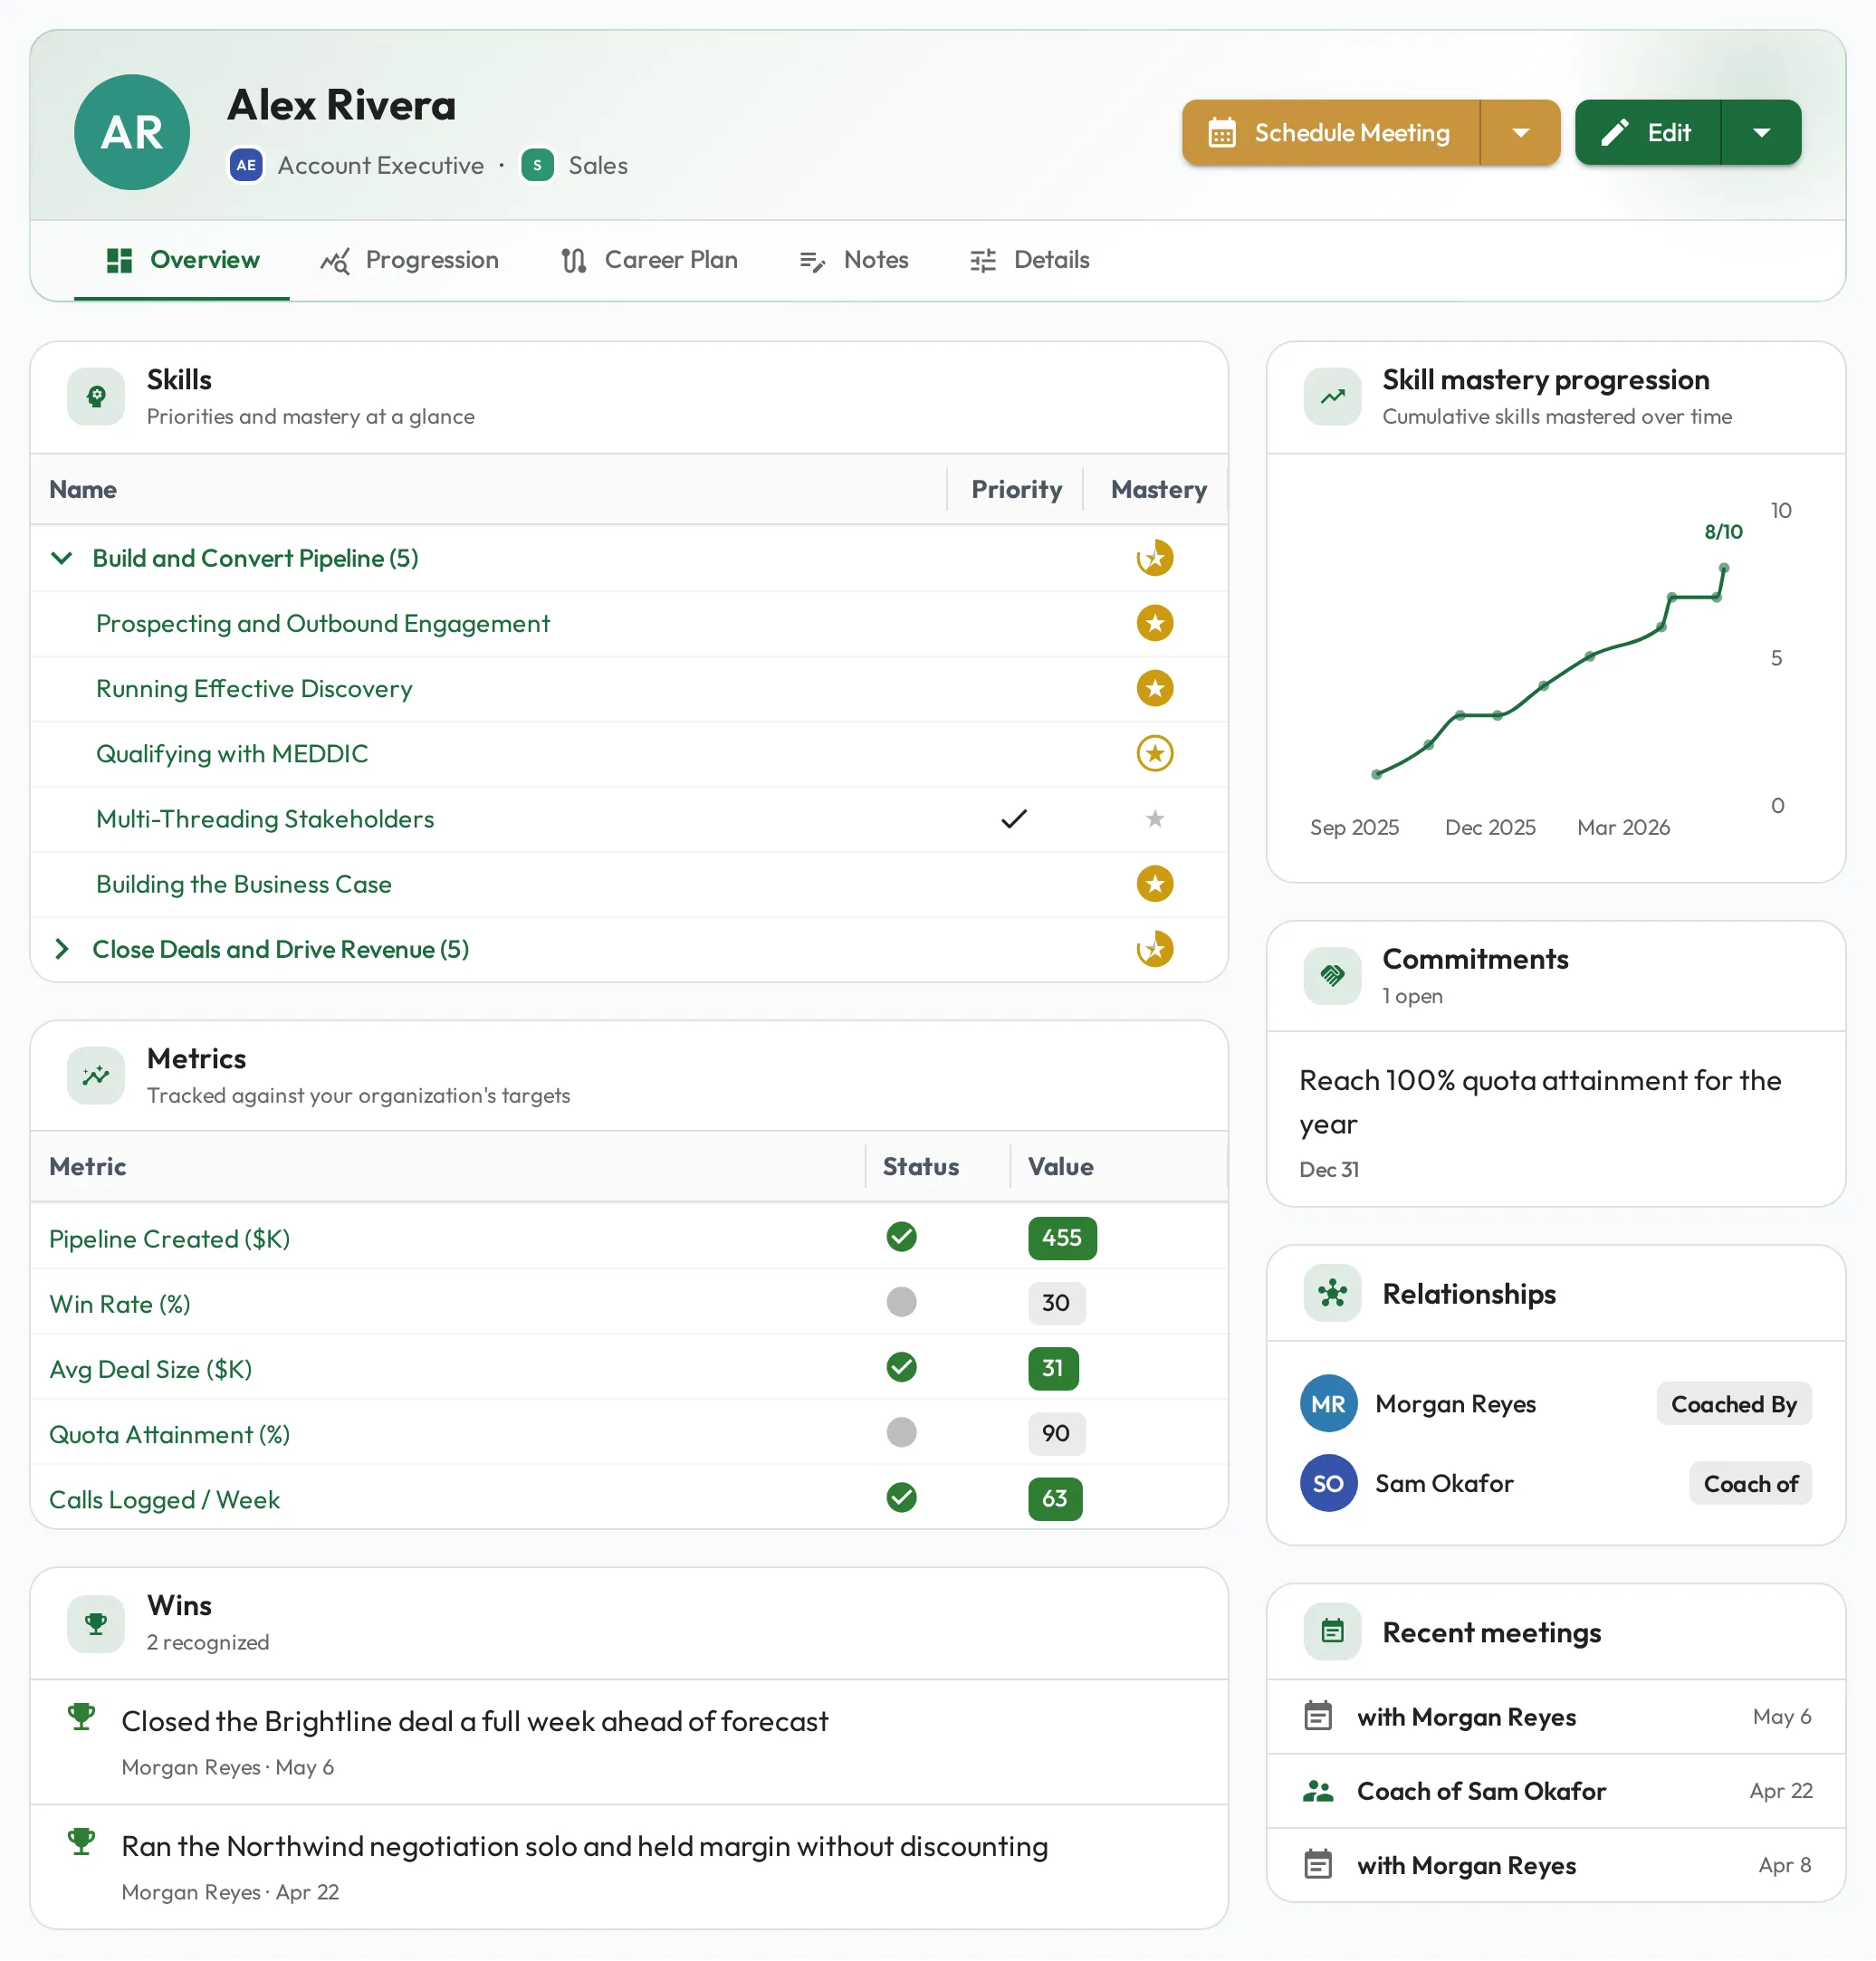Open the Career Plan tab
The width and height of the screenshot is (1876, 1961).
[x=648, y=260]
